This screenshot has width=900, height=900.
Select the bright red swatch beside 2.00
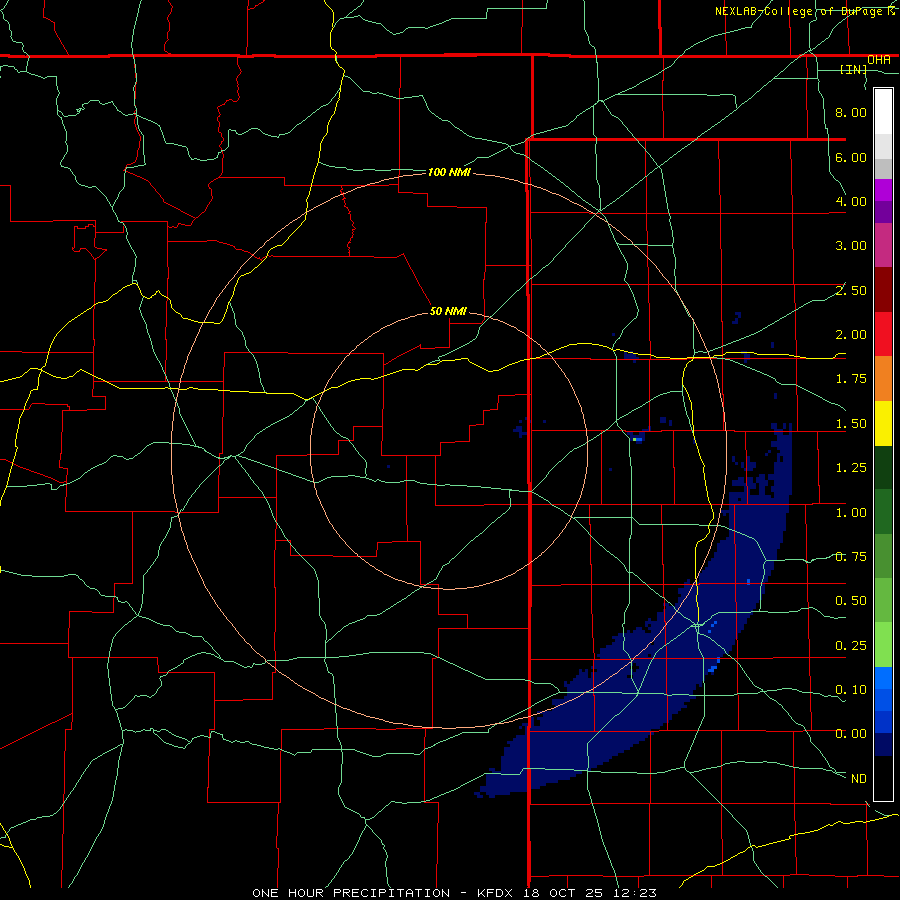click(x=883, y=334)
